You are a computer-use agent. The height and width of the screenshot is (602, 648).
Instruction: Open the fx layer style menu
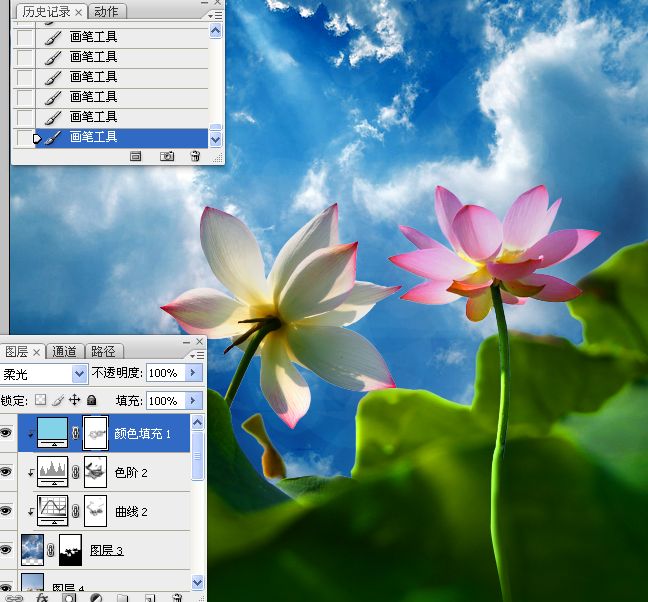pyautogui.click(x=42, y=597)
